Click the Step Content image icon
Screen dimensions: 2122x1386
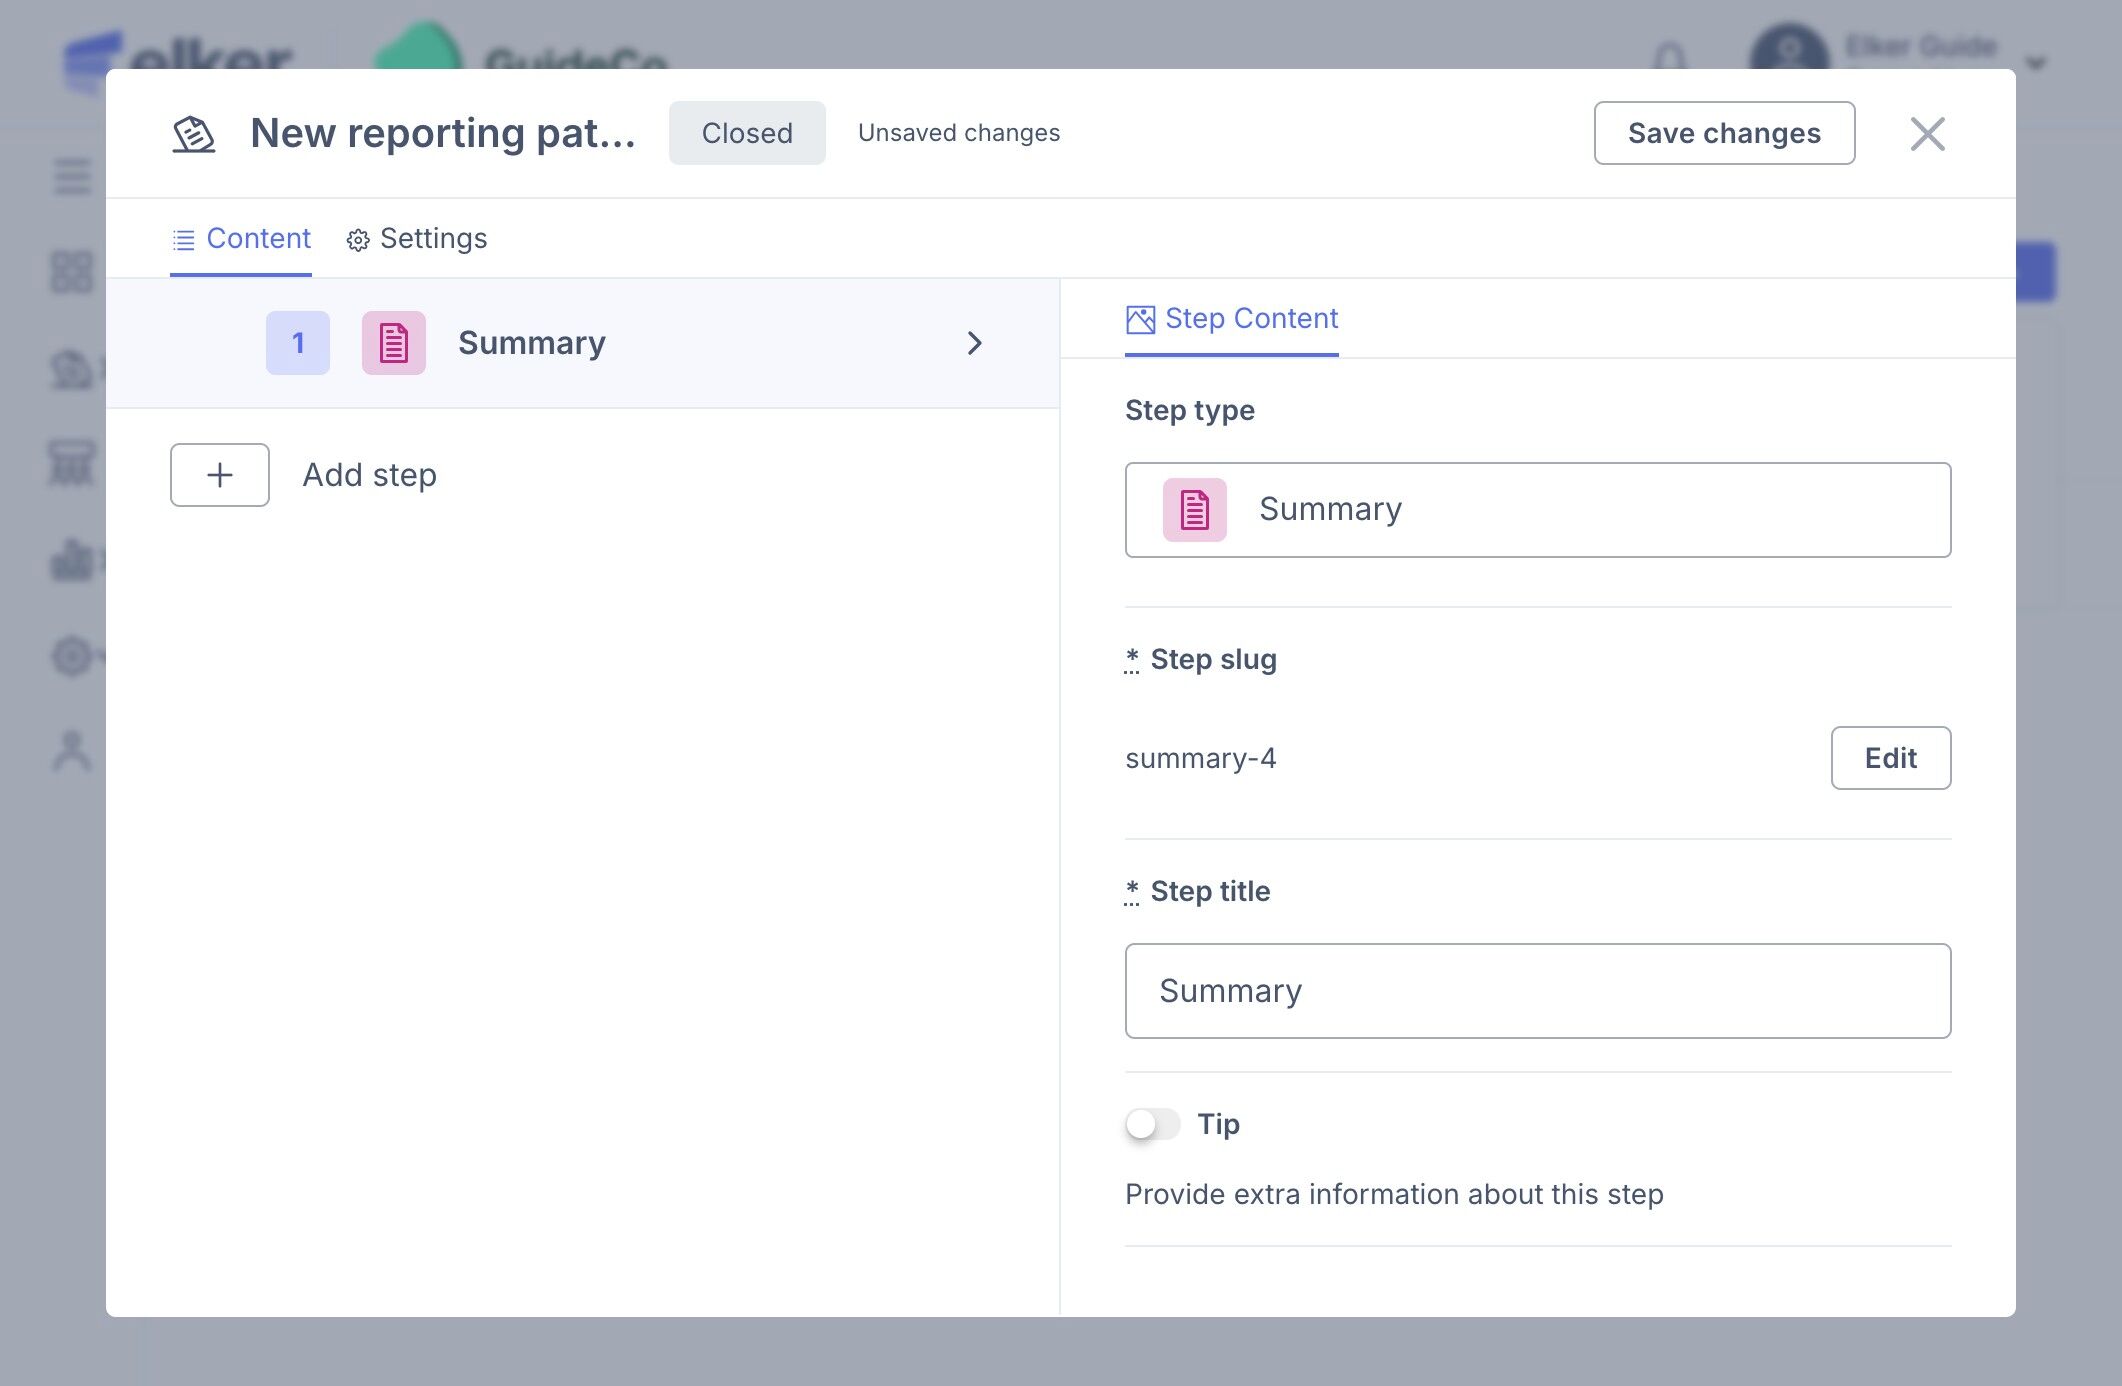click(1140, 319)
